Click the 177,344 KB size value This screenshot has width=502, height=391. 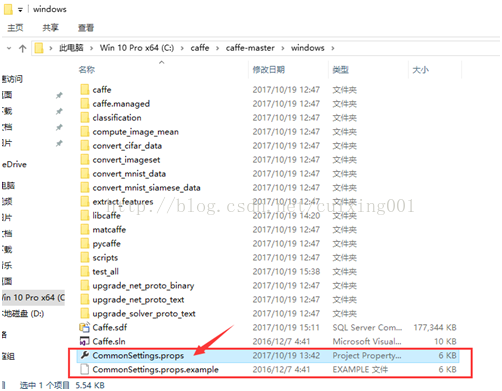click(x=435, y=327)
